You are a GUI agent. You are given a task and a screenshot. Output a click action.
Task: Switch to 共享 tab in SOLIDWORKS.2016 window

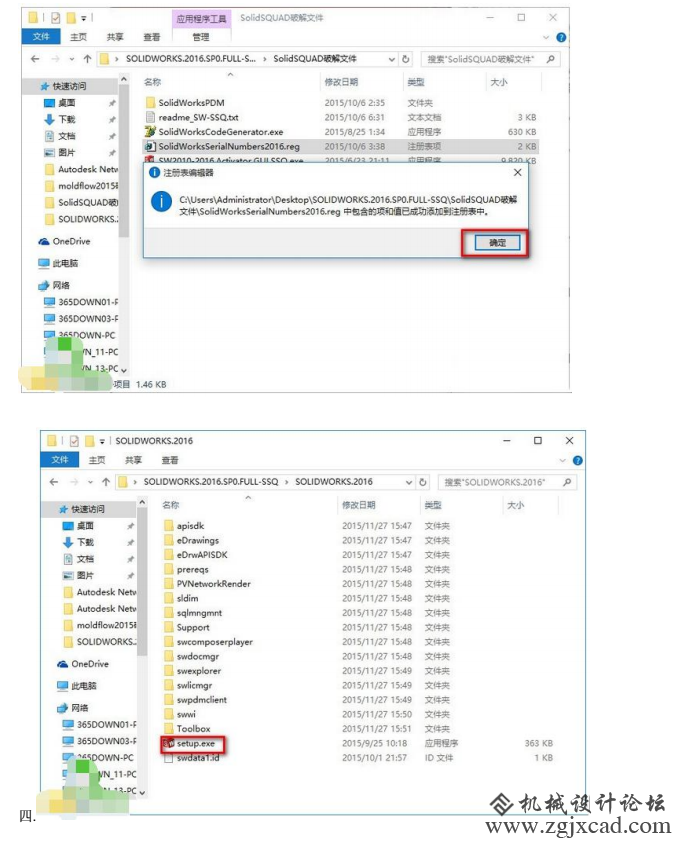pos(133,460)
